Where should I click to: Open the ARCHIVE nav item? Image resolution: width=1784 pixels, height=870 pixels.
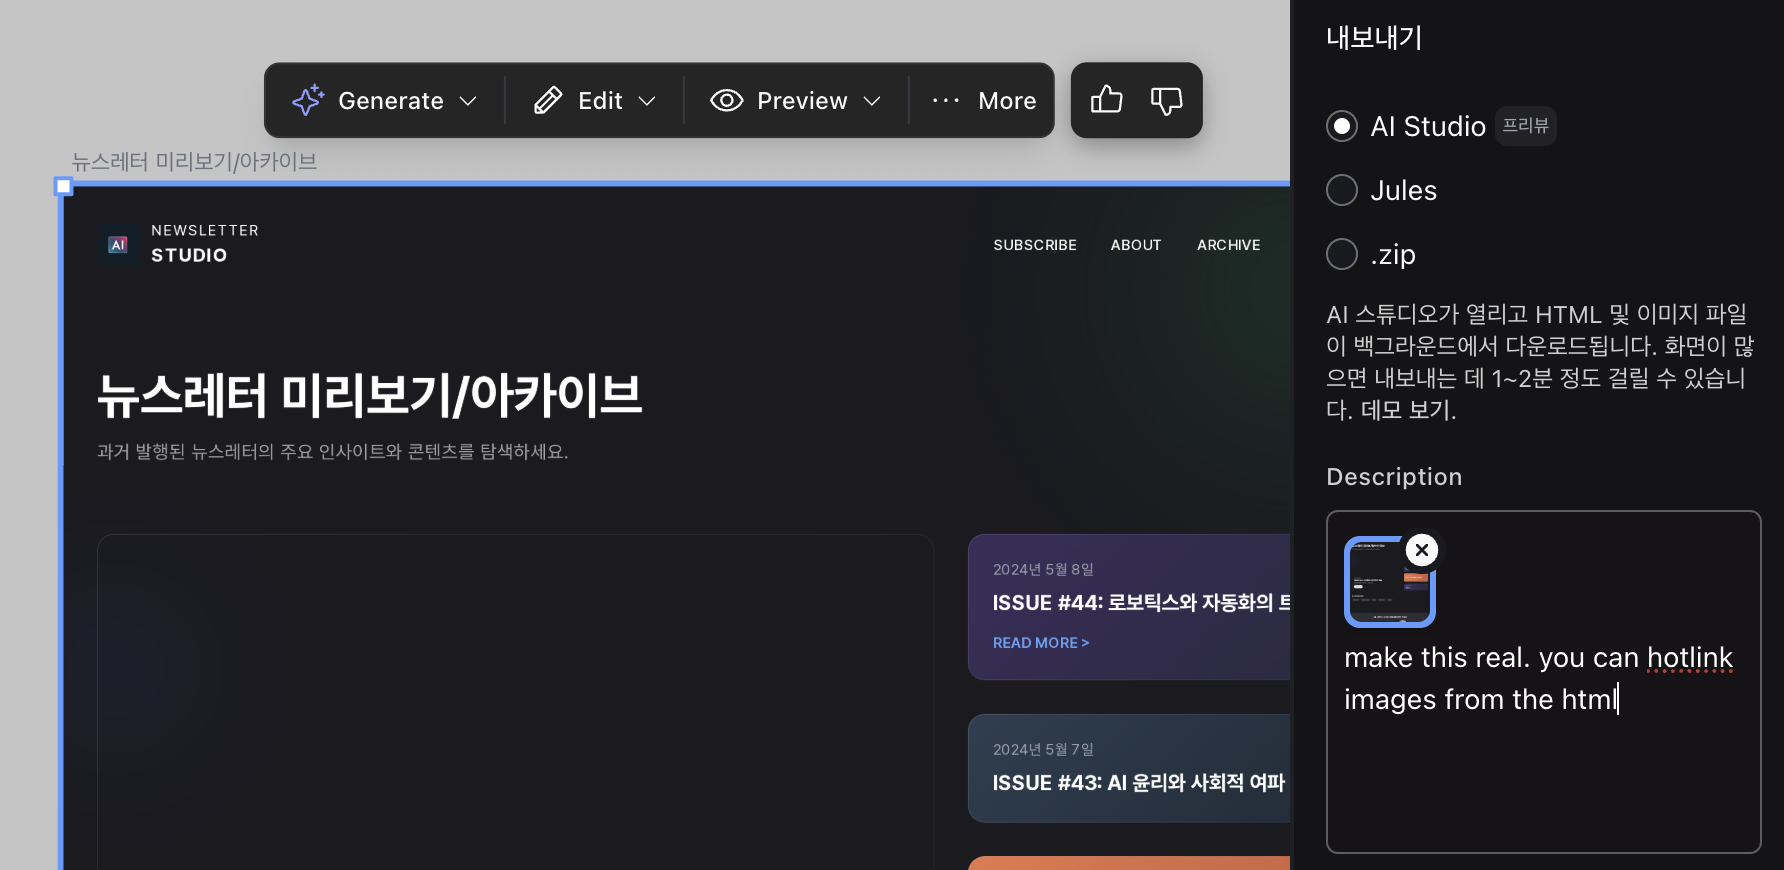1228,245
